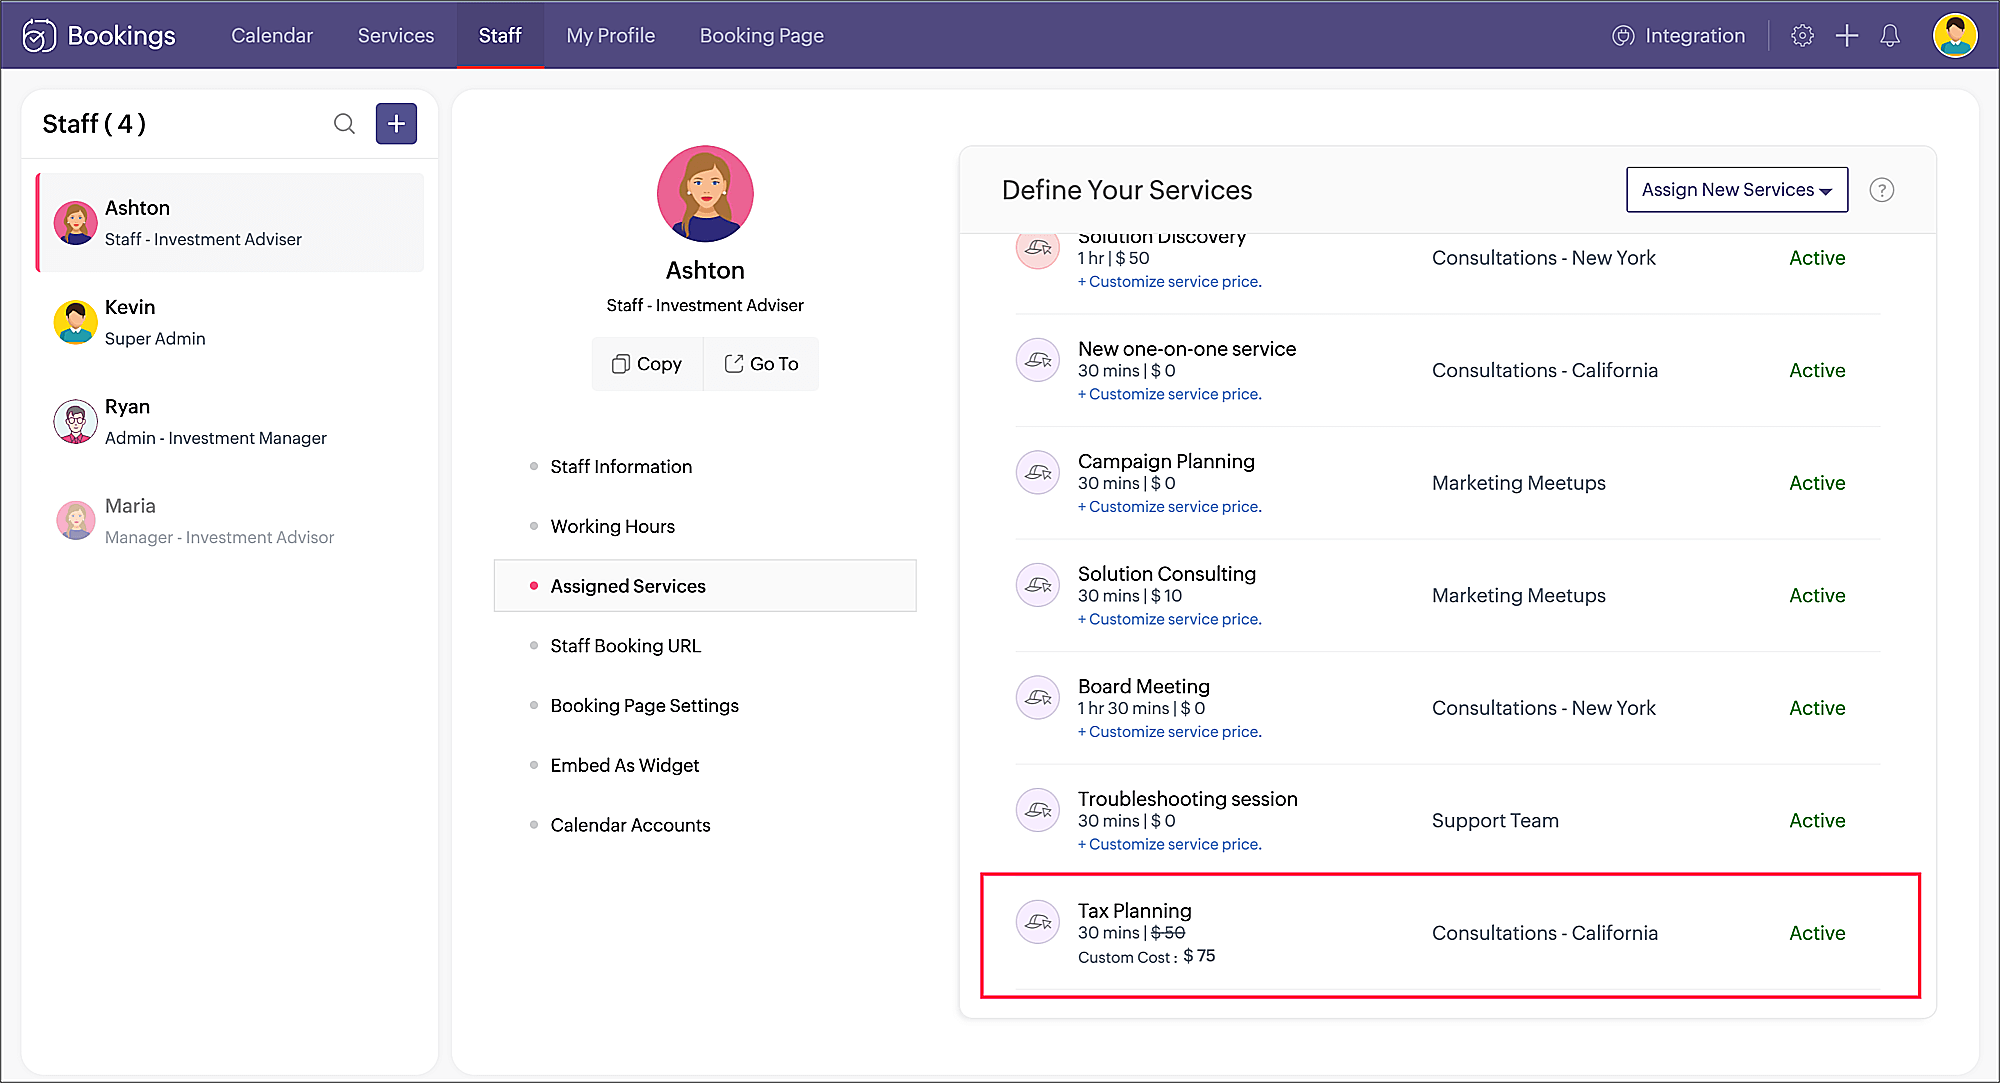Viewport: 2000px width, 1083px height.
Task: Expand Assign New Services dropdown
Action: [x=1736, y=190]
